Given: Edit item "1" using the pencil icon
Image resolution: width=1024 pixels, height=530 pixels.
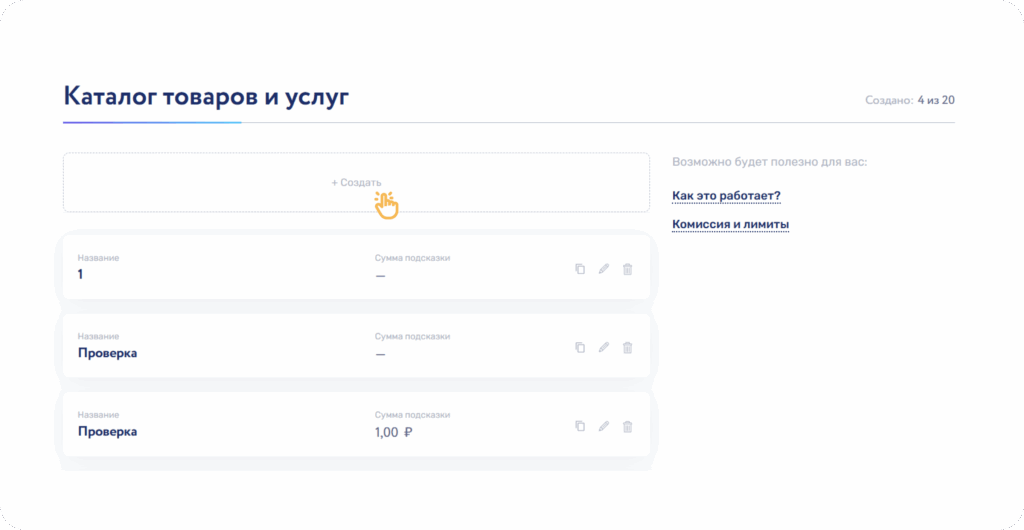Looking at the screenshot, I should [604, 269].
